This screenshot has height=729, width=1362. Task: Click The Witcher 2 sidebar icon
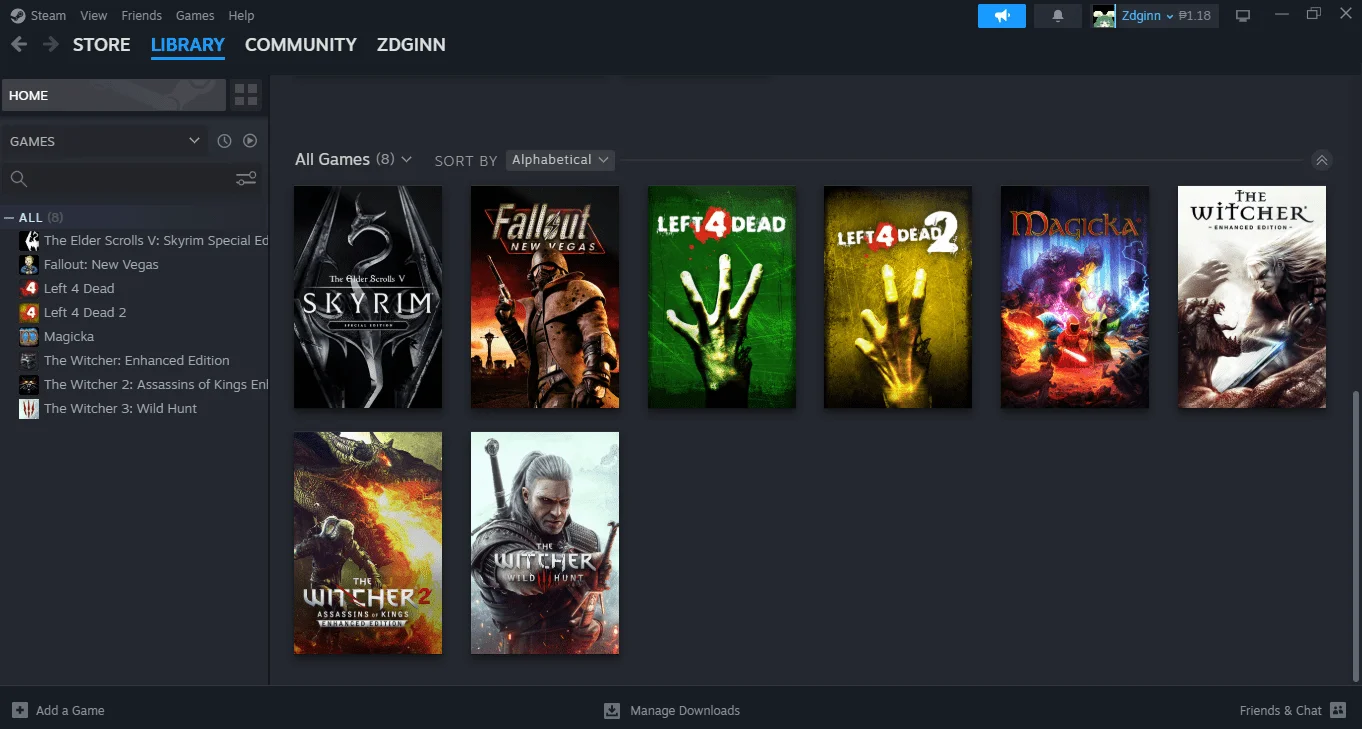(x=29, y=385)
